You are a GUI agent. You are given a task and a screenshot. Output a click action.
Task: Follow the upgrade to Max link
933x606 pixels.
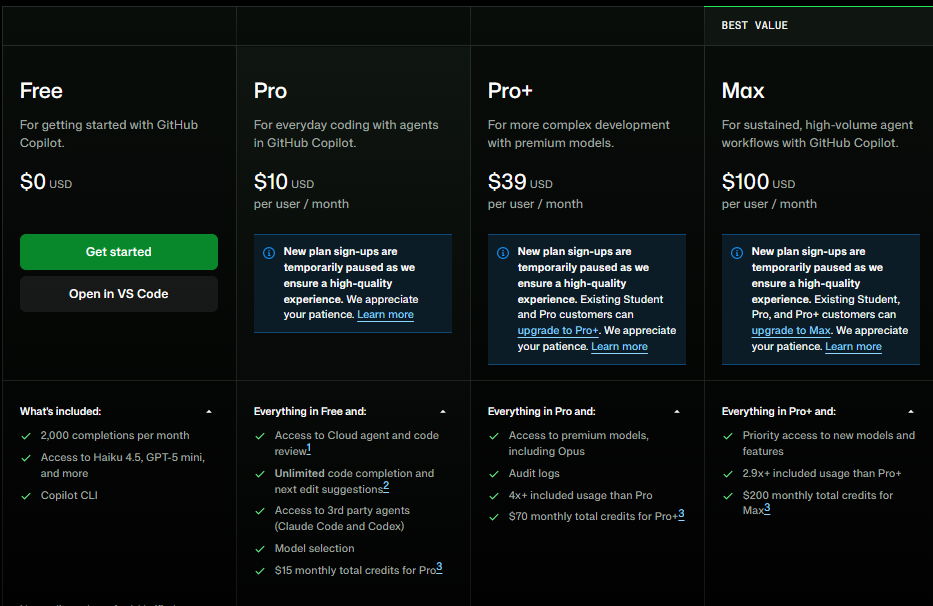click(791, 330)
